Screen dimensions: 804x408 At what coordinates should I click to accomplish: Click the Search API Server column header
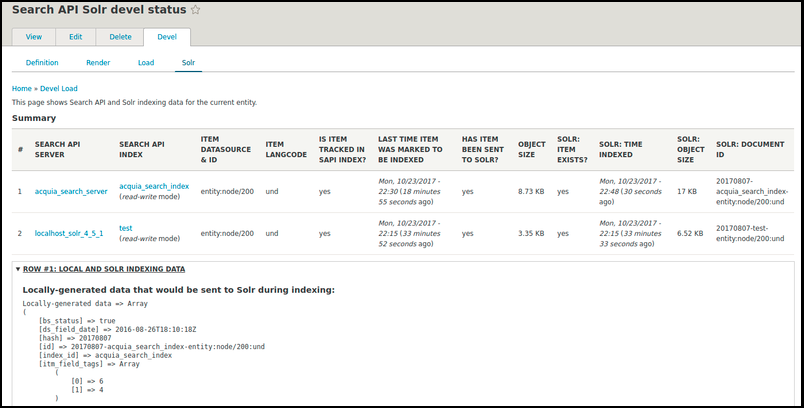coord(58,149)
